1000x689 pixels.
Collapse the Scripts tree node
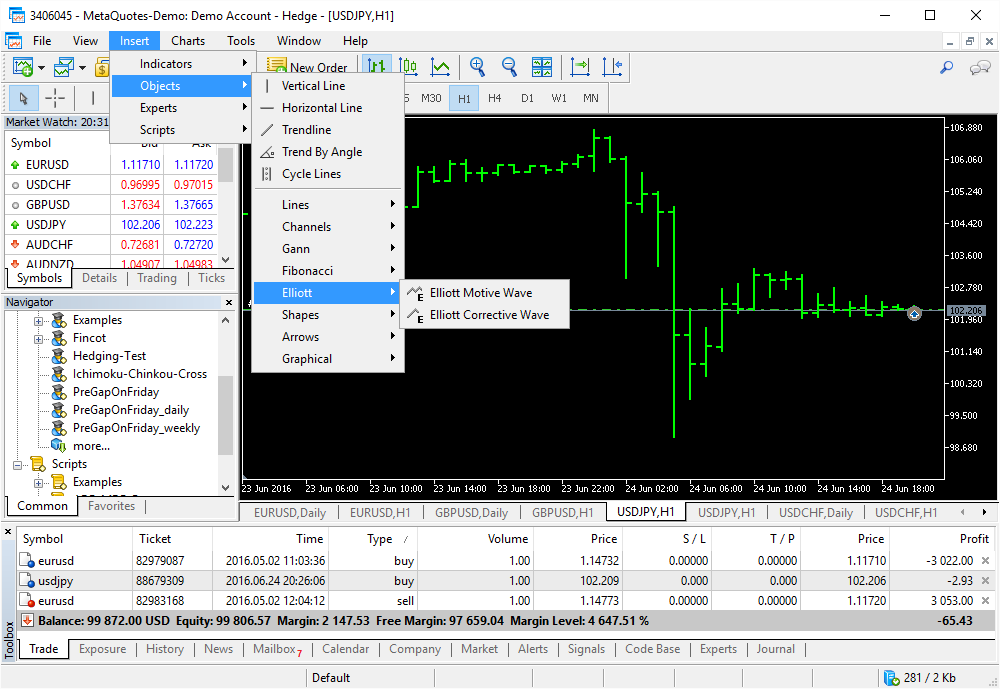pos(18,465)
